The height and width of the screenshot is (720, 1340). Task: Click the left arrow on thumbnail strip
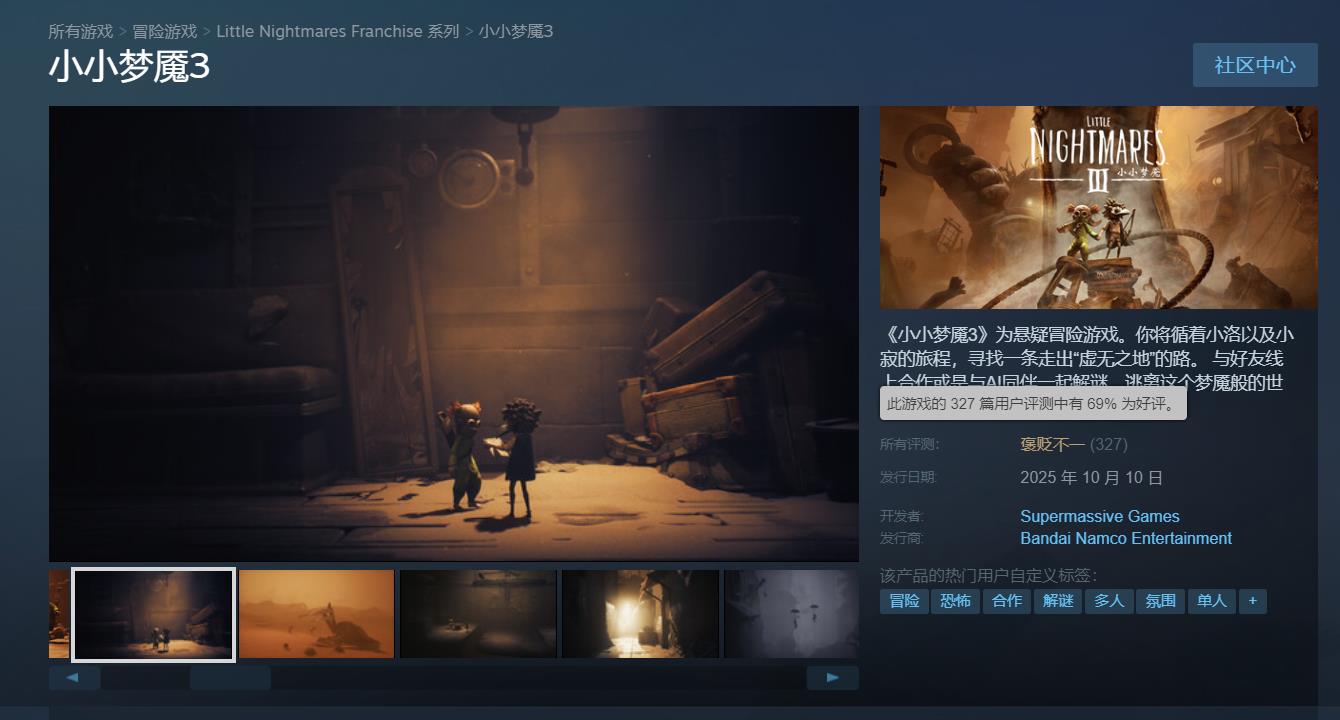click(x=74, y=678)
